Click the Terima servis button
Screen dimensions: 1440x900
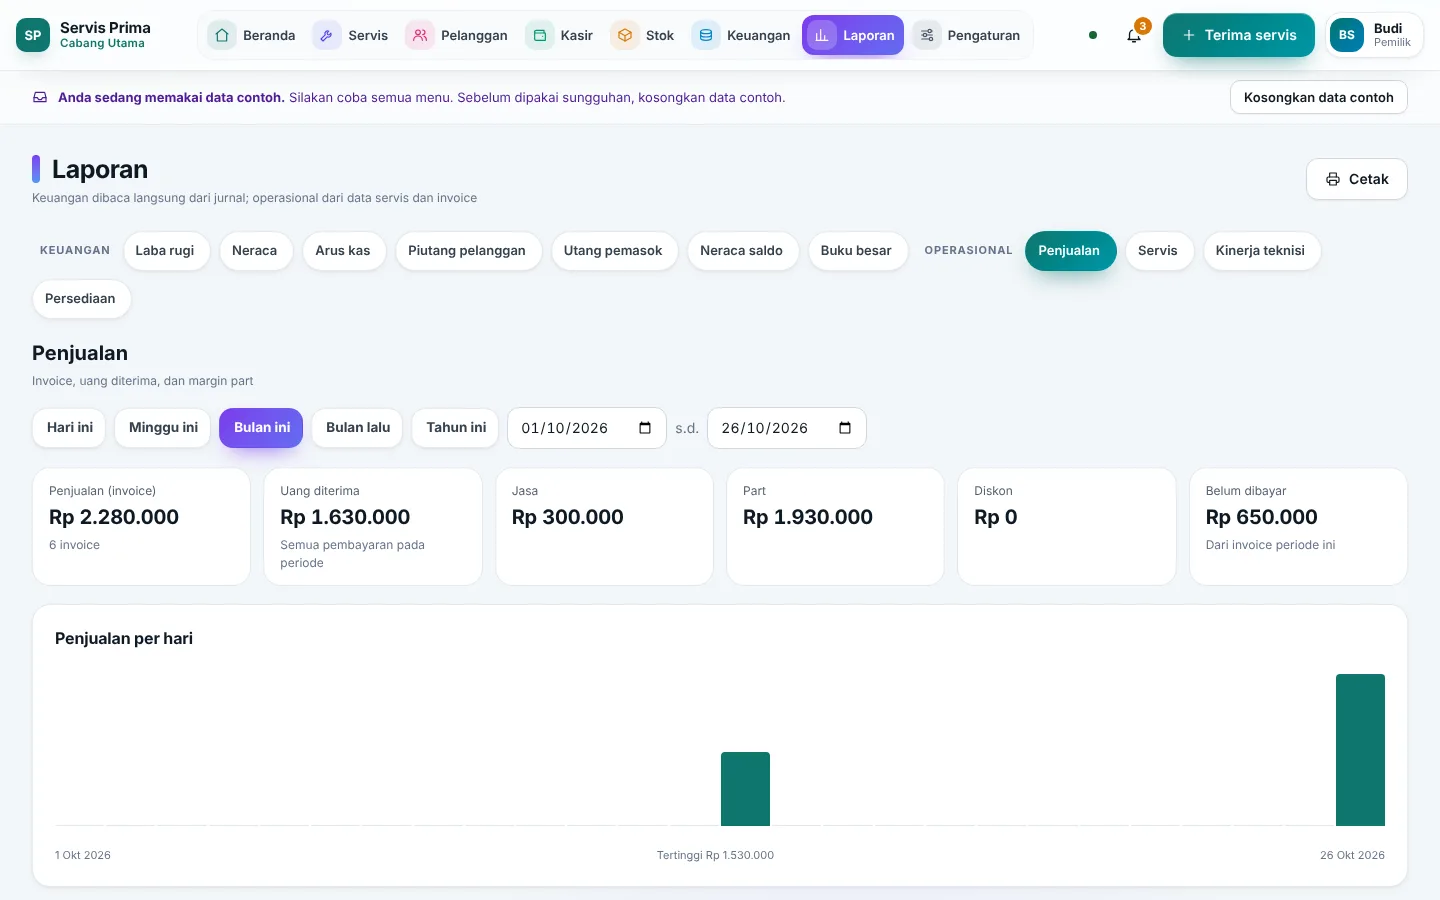[1239, 35]
